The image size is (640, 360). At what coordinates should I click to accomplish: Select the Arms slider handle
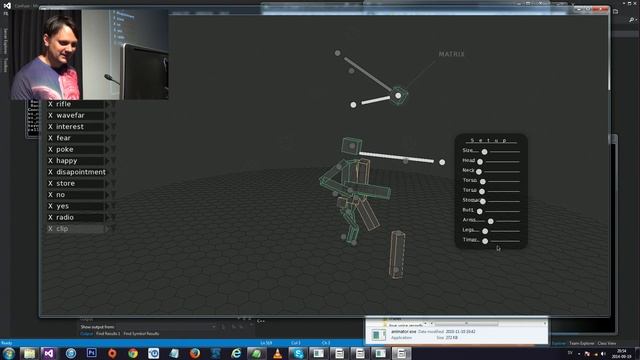[x=491, y=221]
